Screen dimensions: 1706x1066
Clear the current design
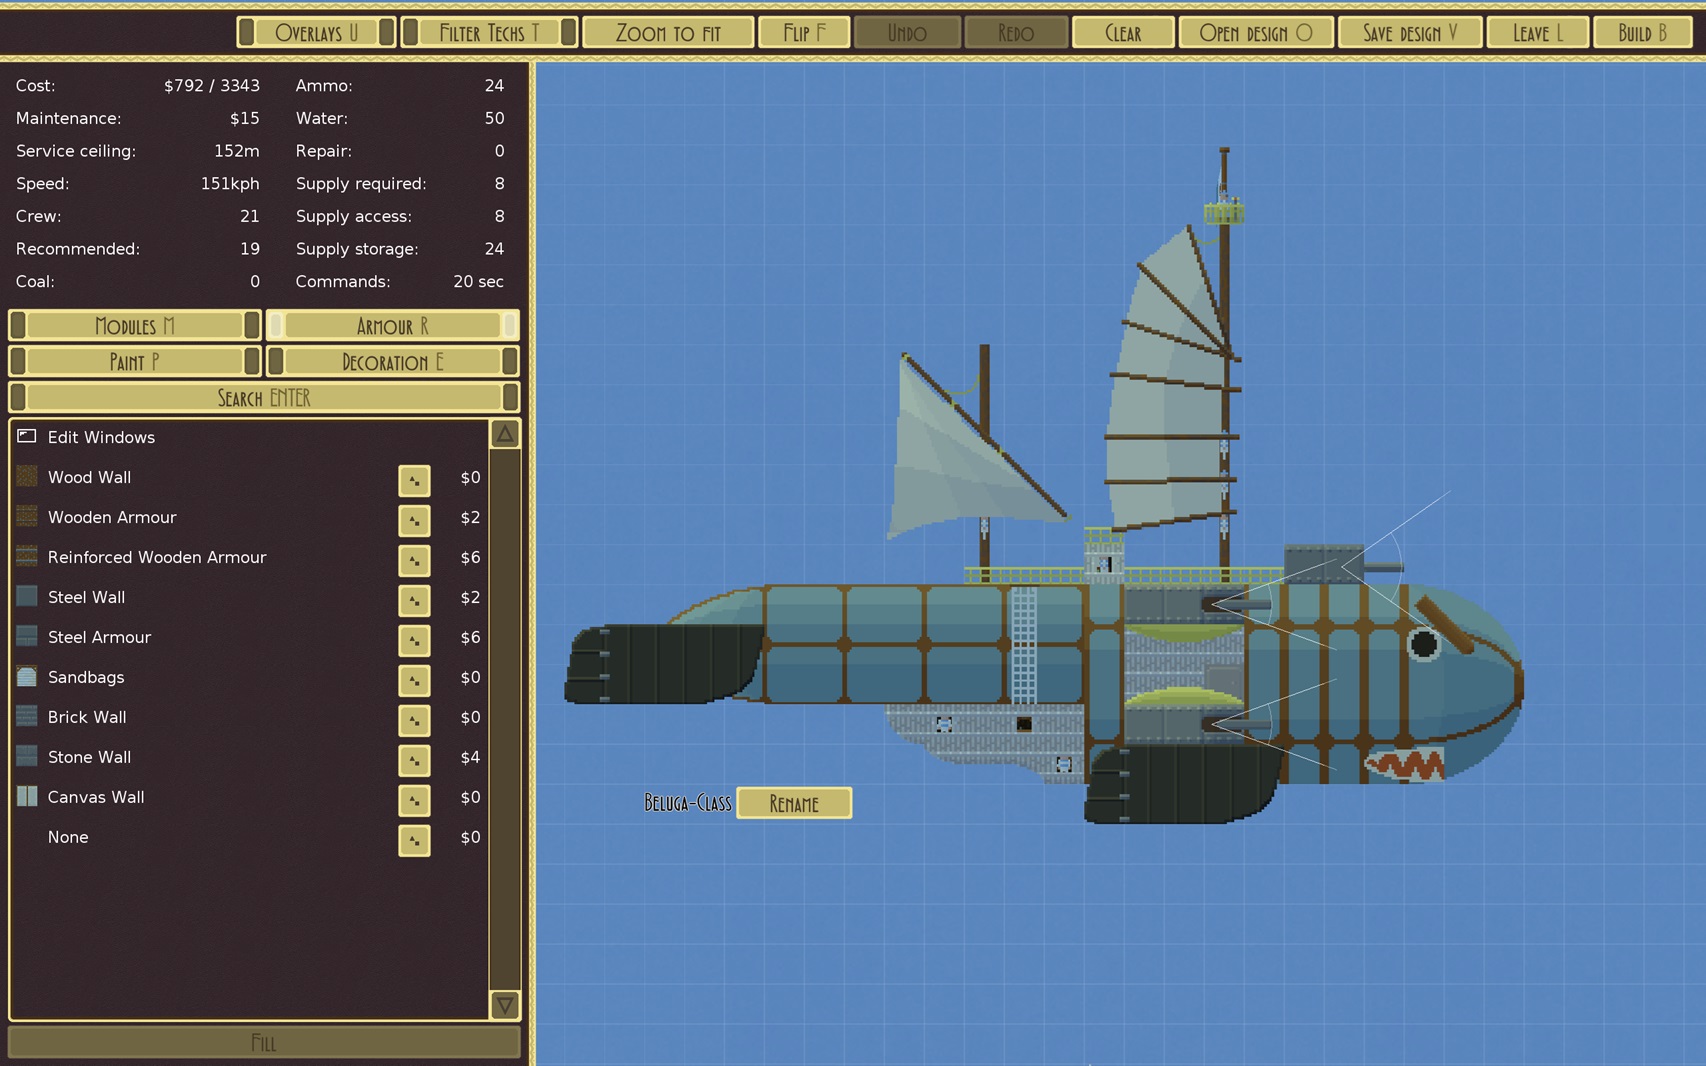1123,33
